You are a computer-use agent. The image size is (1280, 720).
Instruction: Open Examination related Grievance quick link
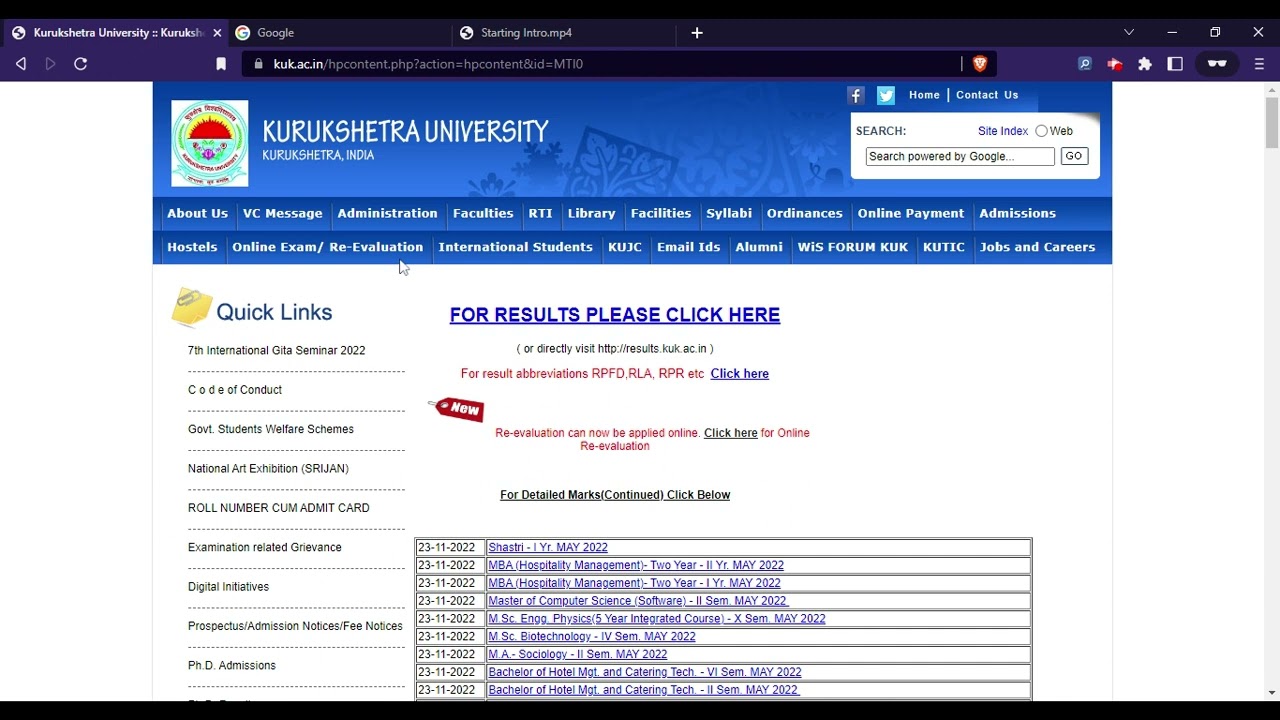pyautogui.click(x=265, y=547)
